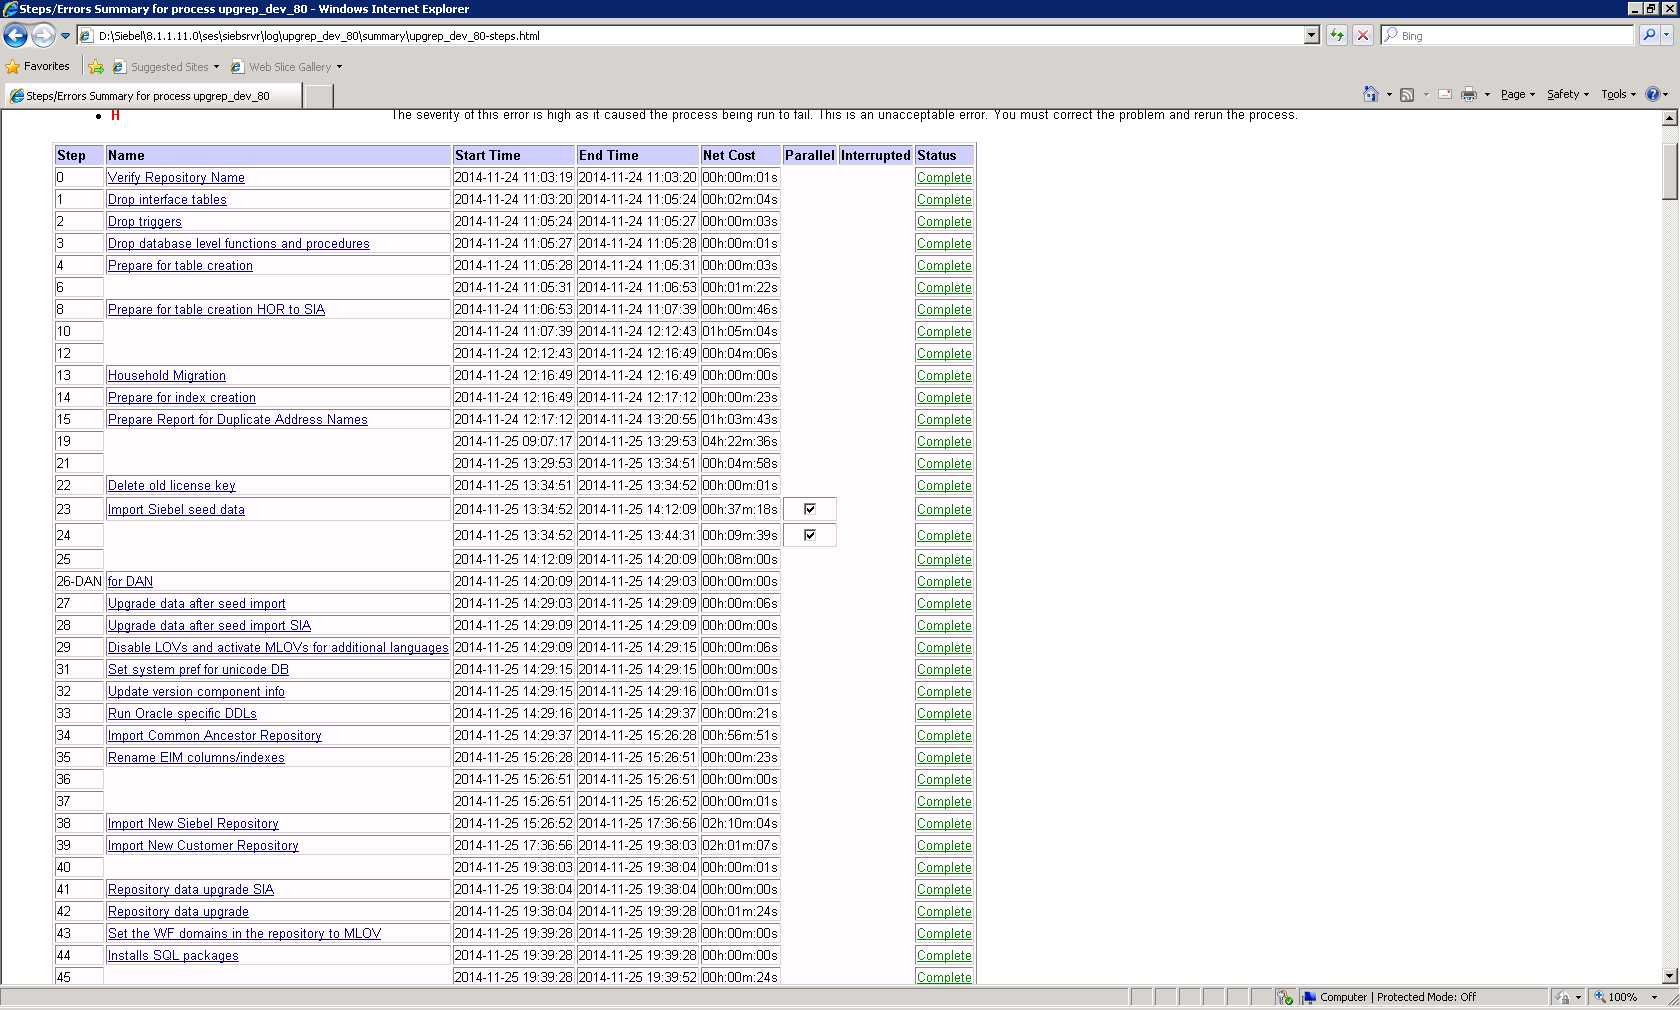Click the Back navigation button
The height and width of the screenshot is (1010, 1680).
coord(15,36)
